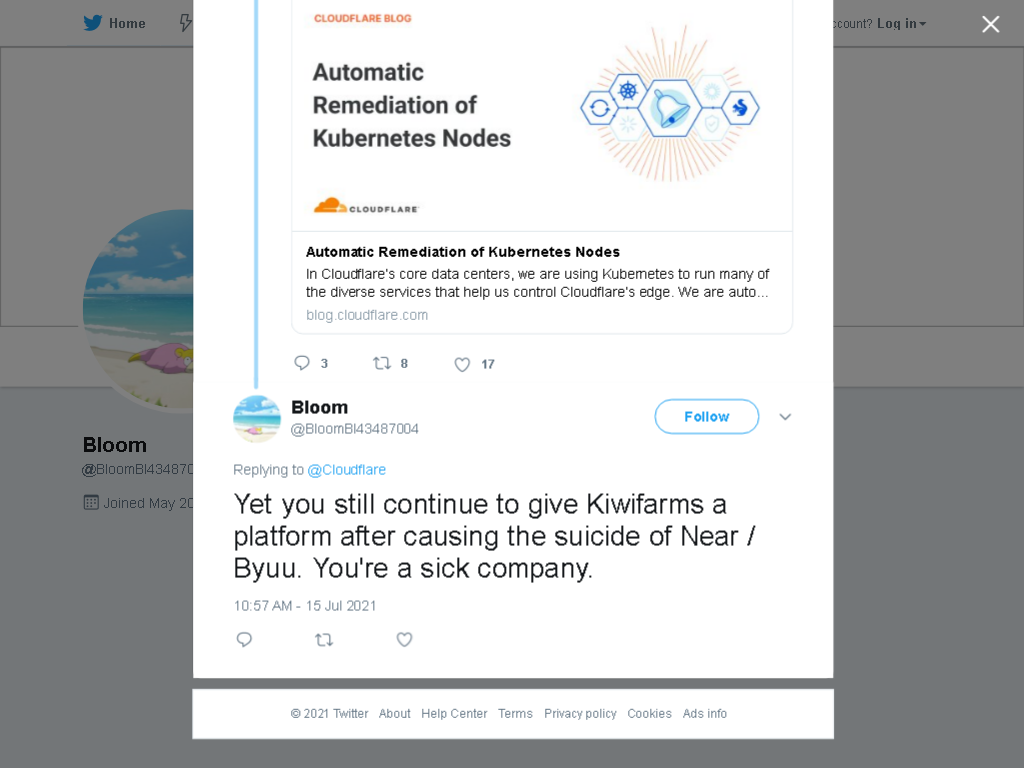Open the Privacy policy footer link
This screenshot has width=1024, height=768.
(x=580, y=713)
